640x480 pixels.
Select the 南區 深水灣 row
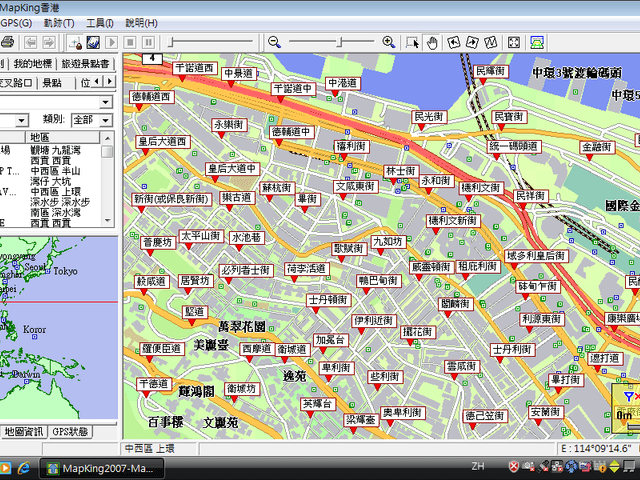point(56,213)
